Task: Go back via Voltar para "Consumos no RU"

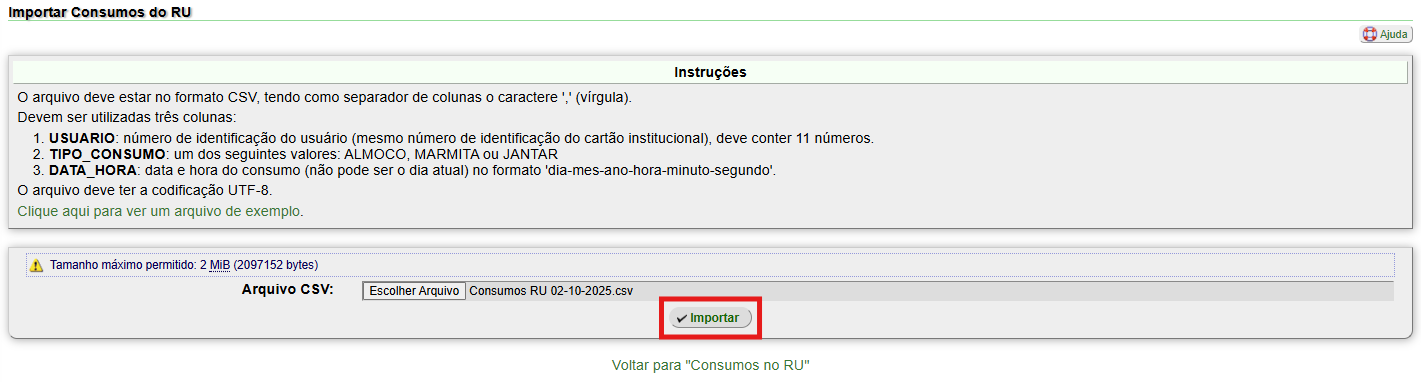Action: [710, 365]
